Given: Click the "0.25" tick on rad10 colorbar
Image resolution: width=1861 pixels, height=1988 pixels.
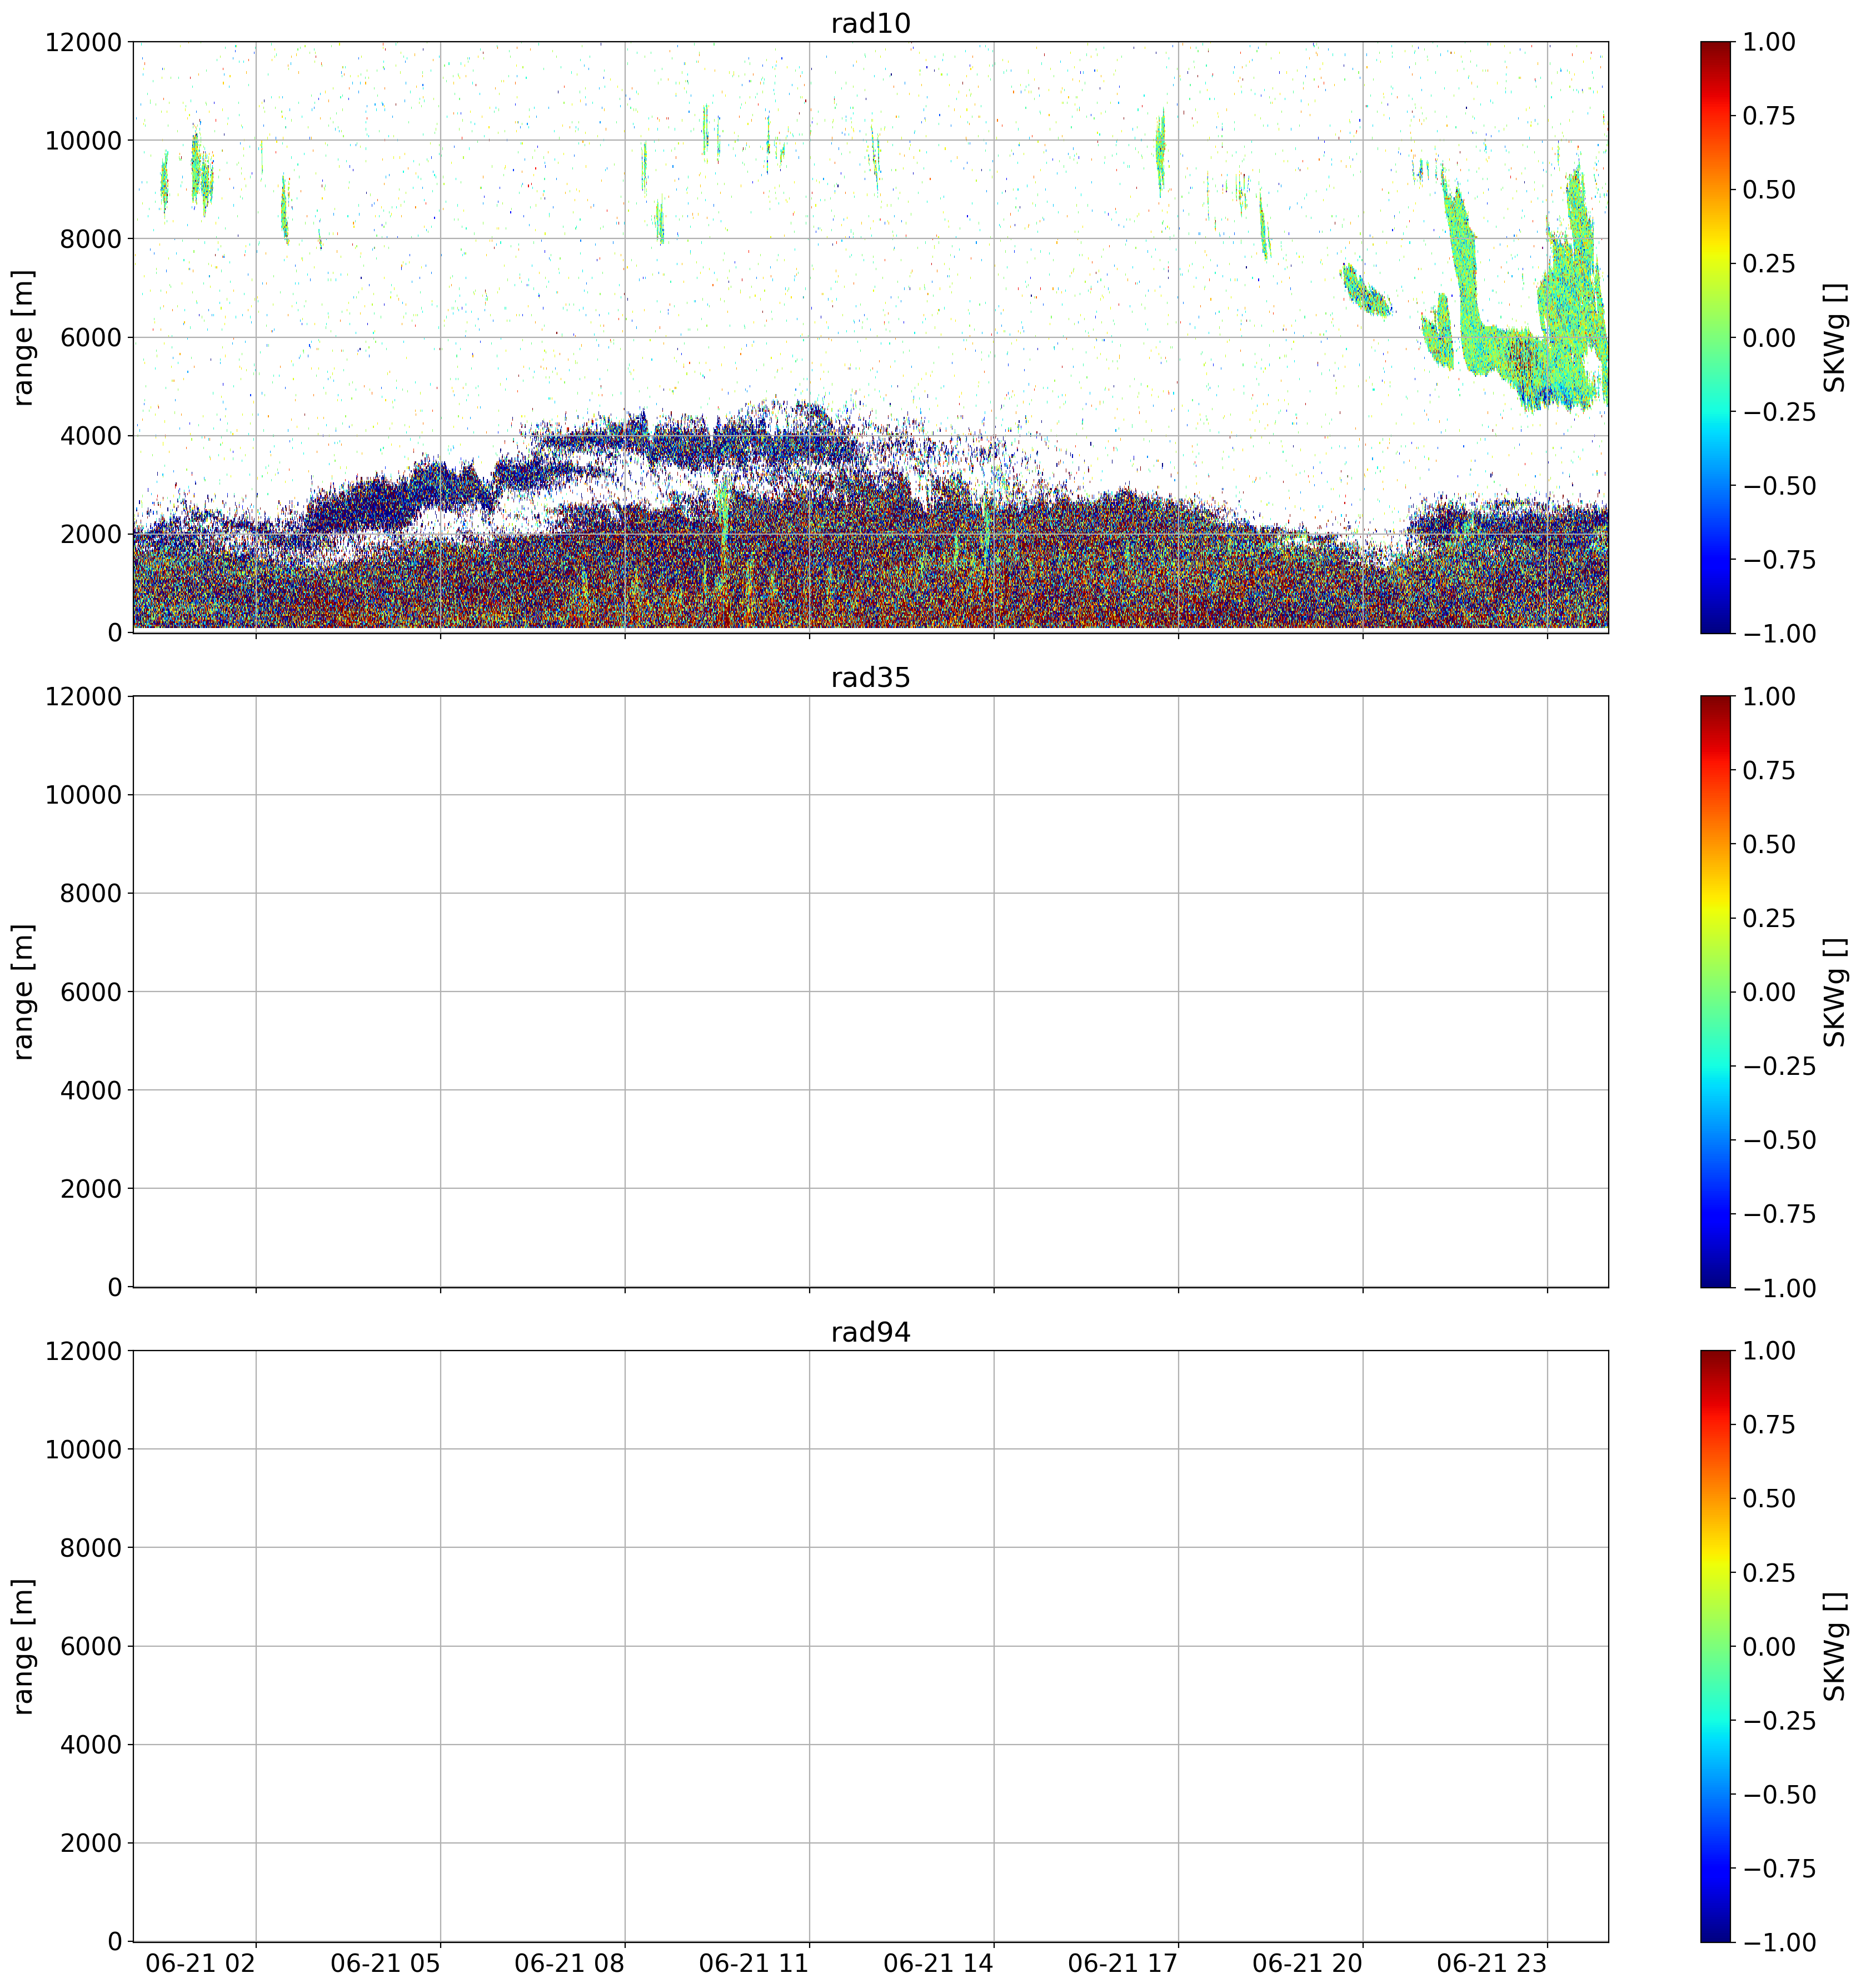Looking at the screenshot, I should tap(1769, 263).
